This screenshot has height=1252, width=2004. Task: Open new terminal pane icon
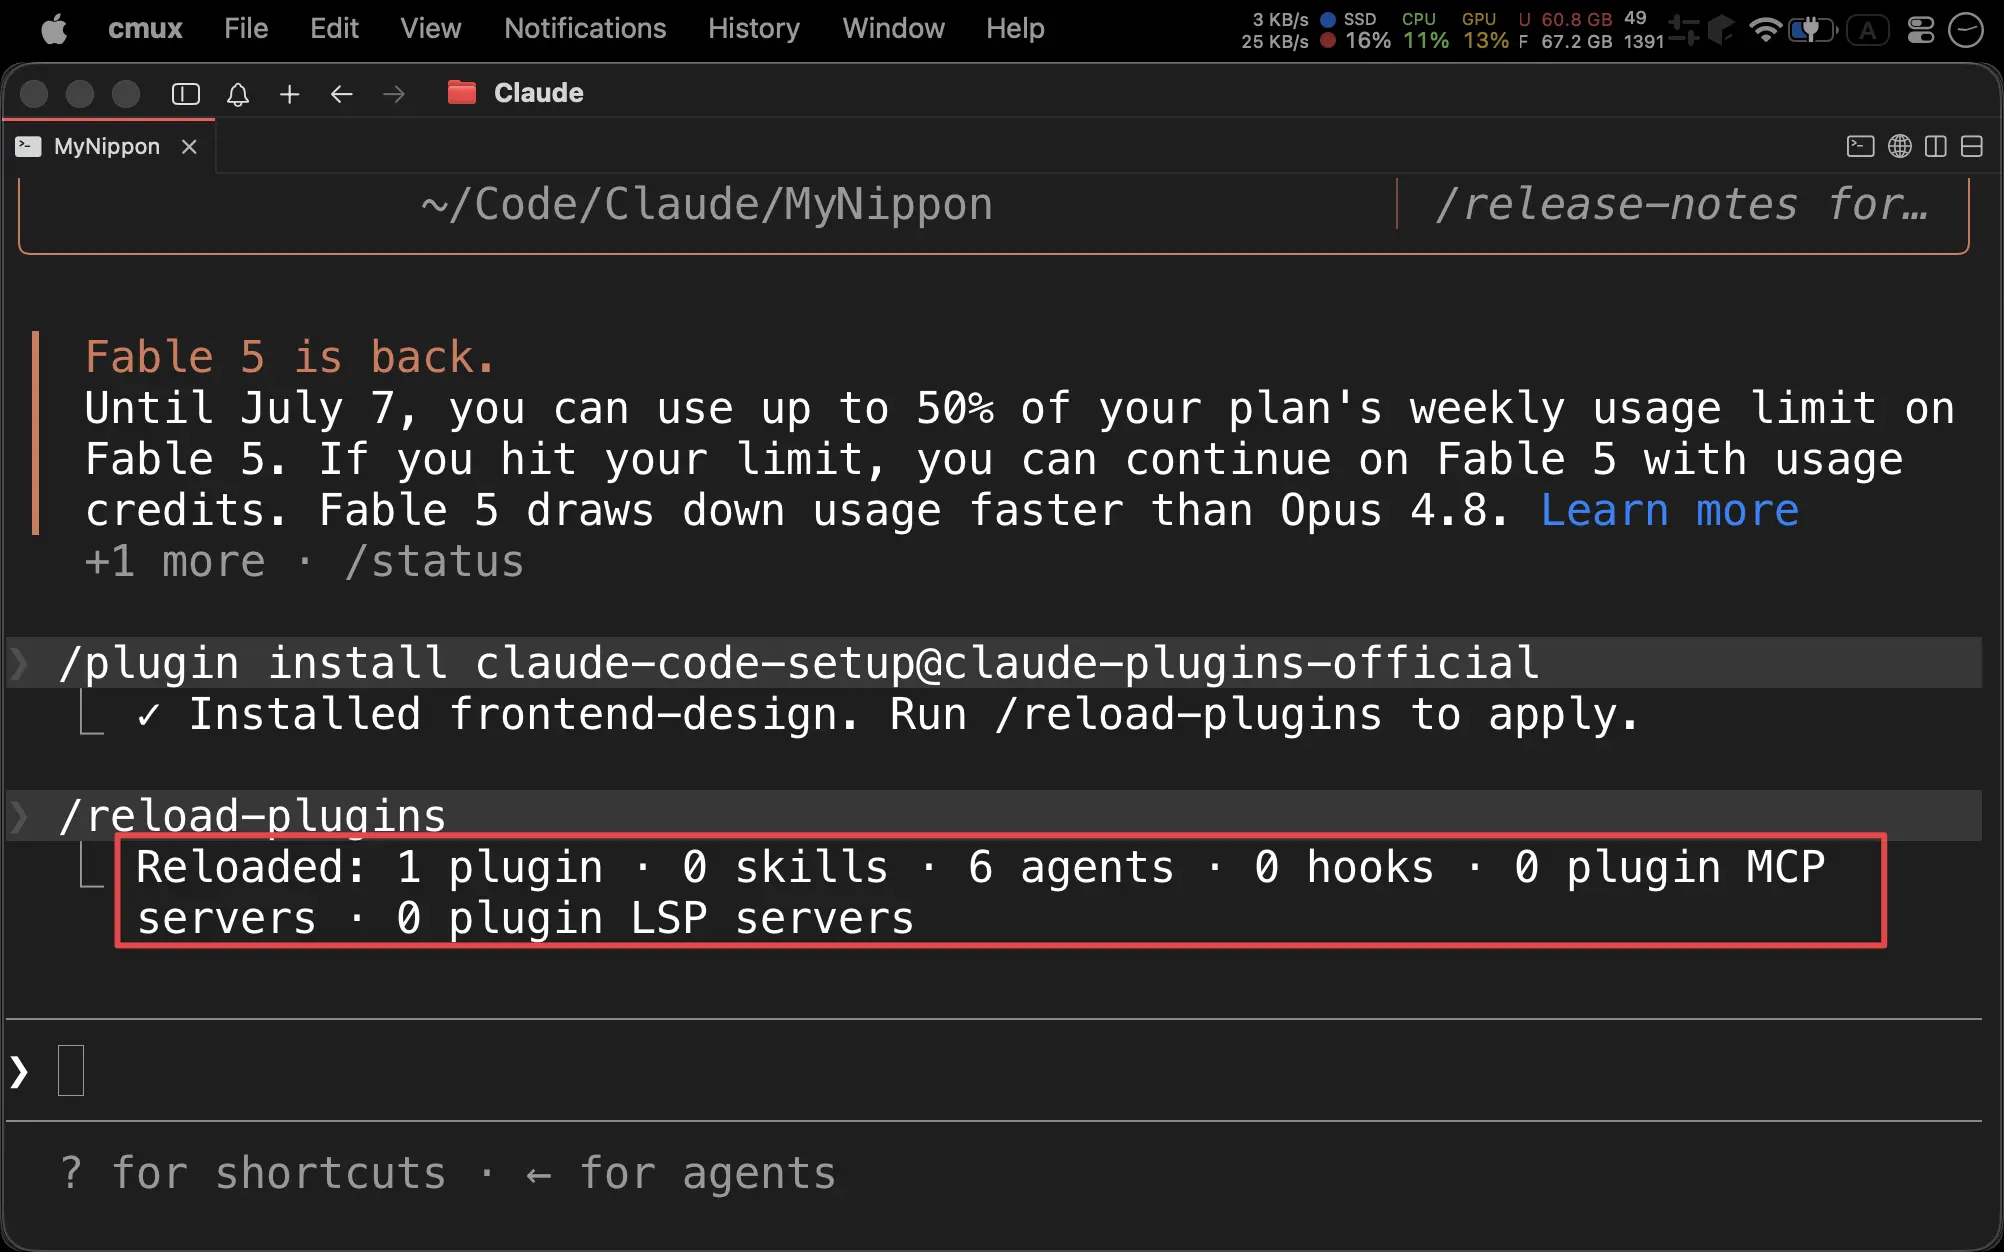click(1860, 146)
